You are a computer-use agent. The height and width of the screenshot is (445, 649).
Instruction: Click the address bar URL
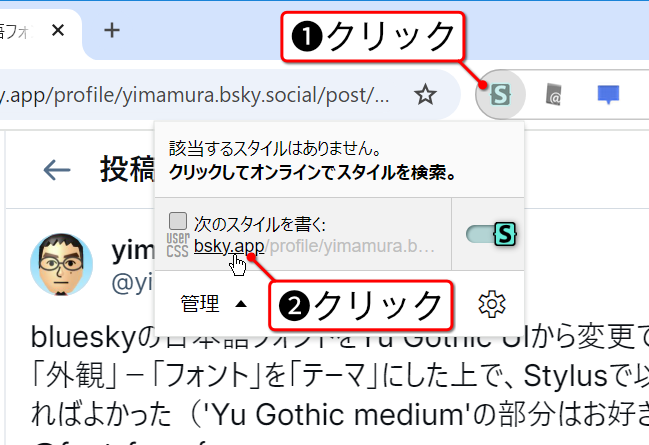pyautogui.click(x=195, y=95)
